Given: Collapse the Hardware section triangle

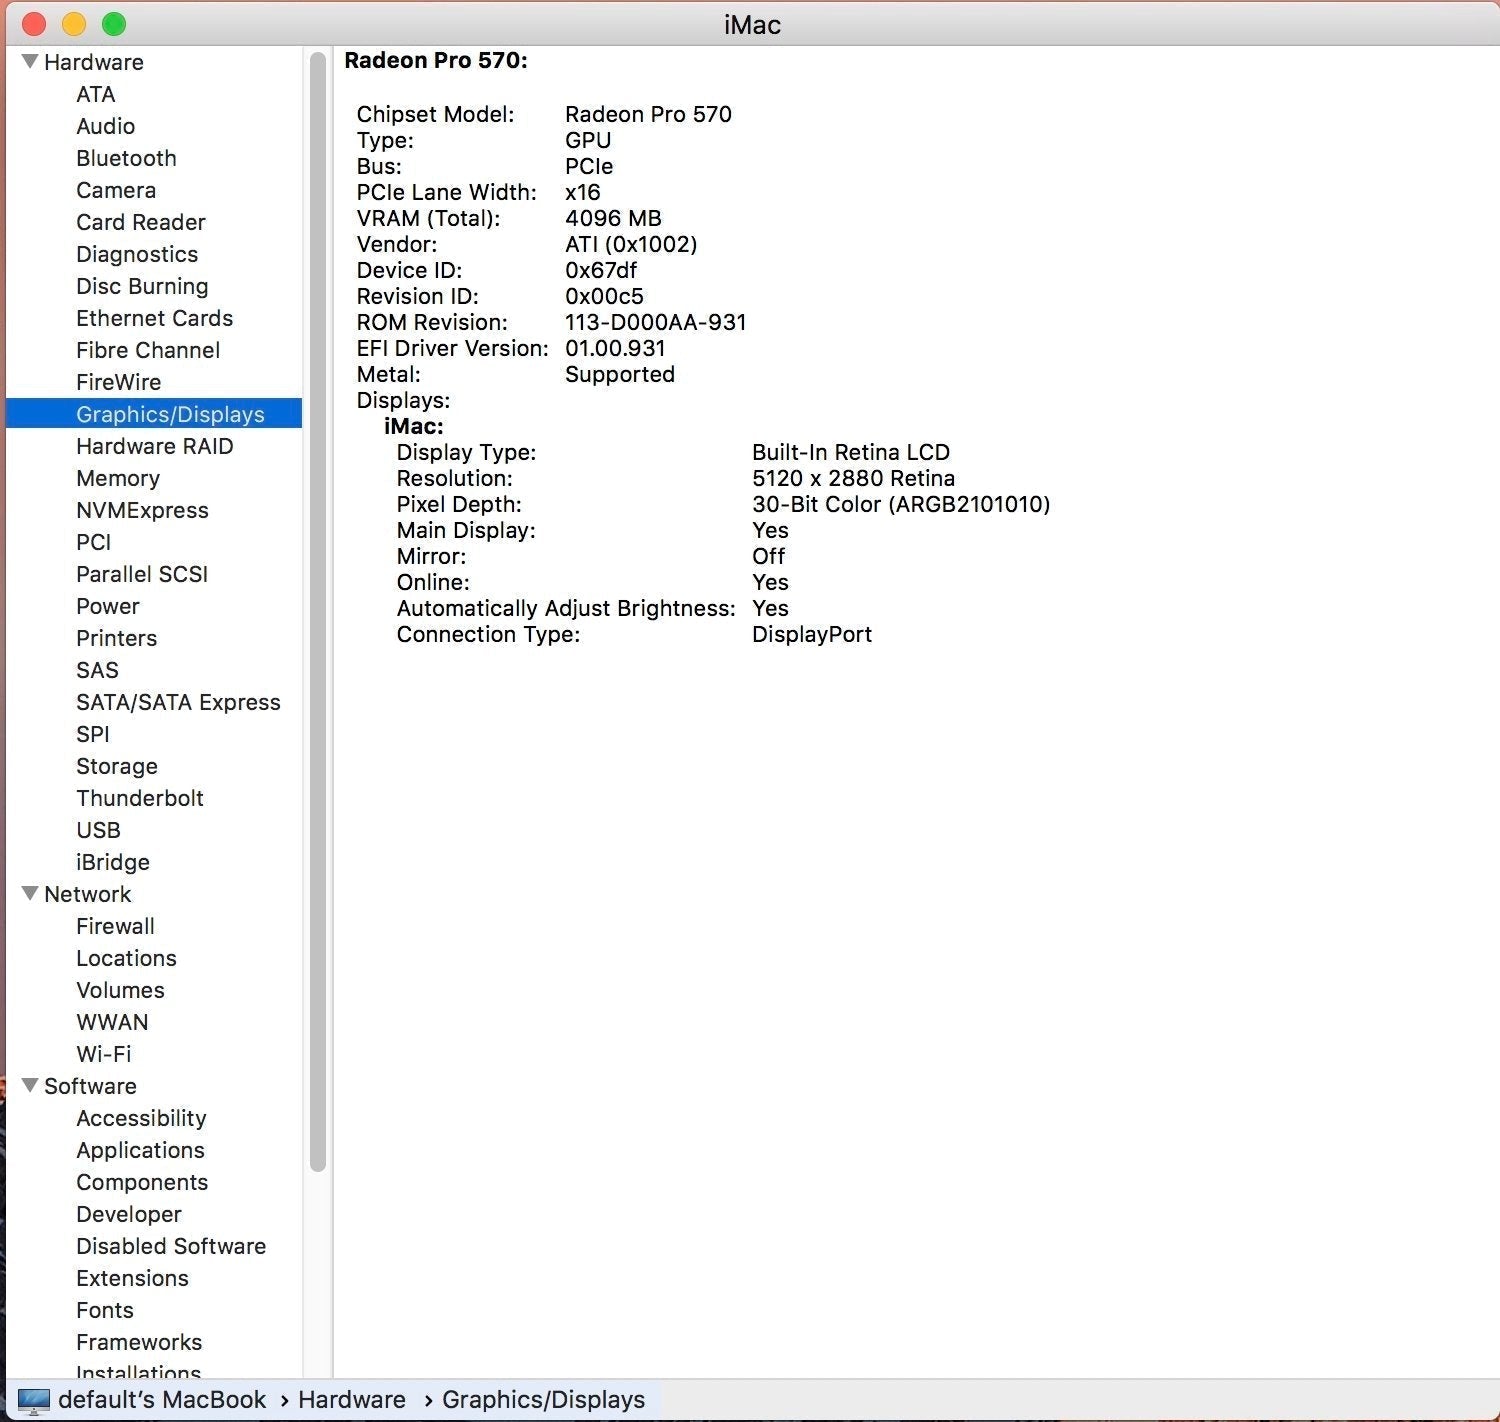Looking at the screenshot, I should [x=30, y=62].
